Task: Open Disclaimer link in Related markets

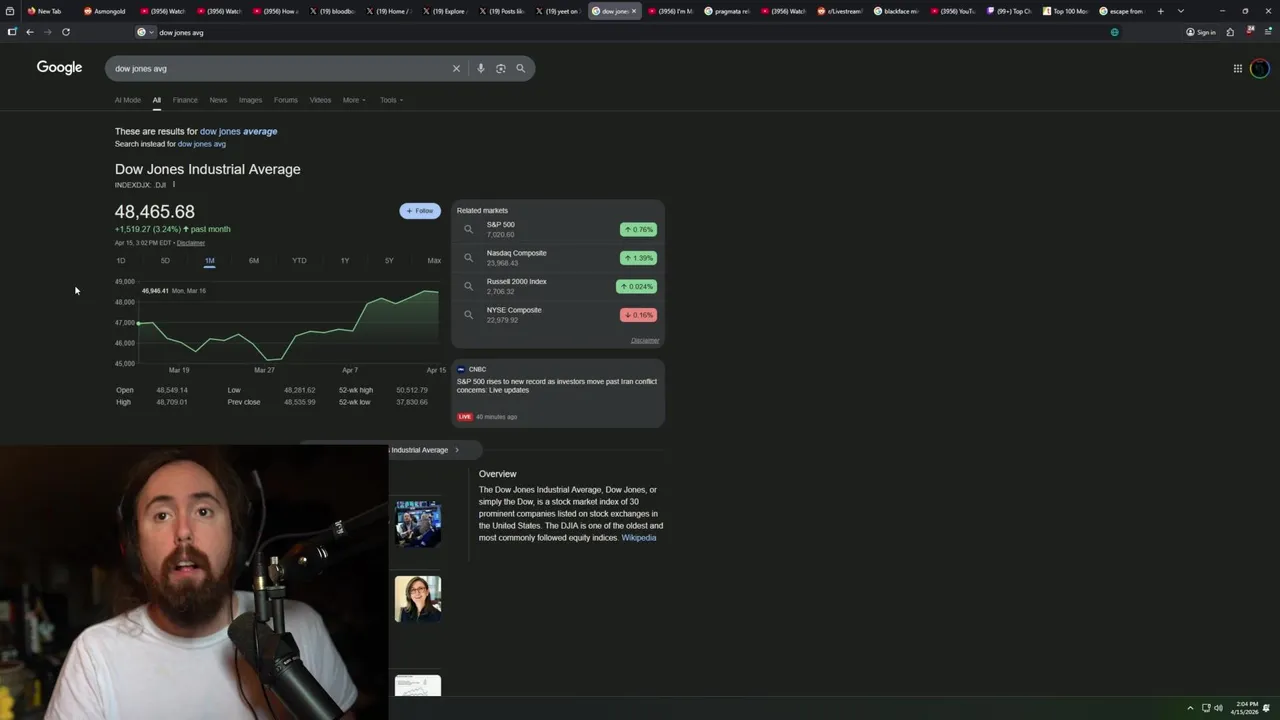Action: (645, 340)
